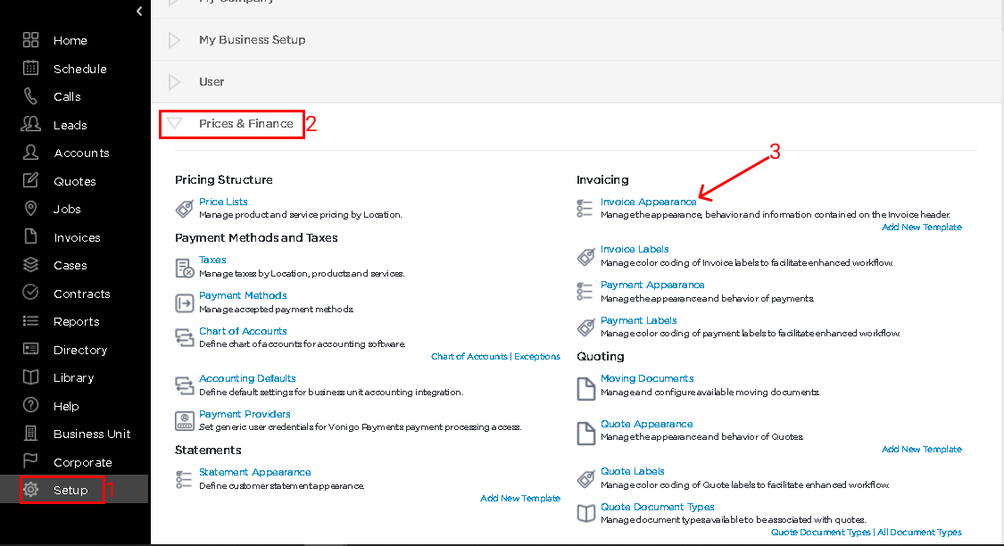Click the Schedule calendar icon
The width and height of the screenshot is (1004, 546).
coord(31,68)
